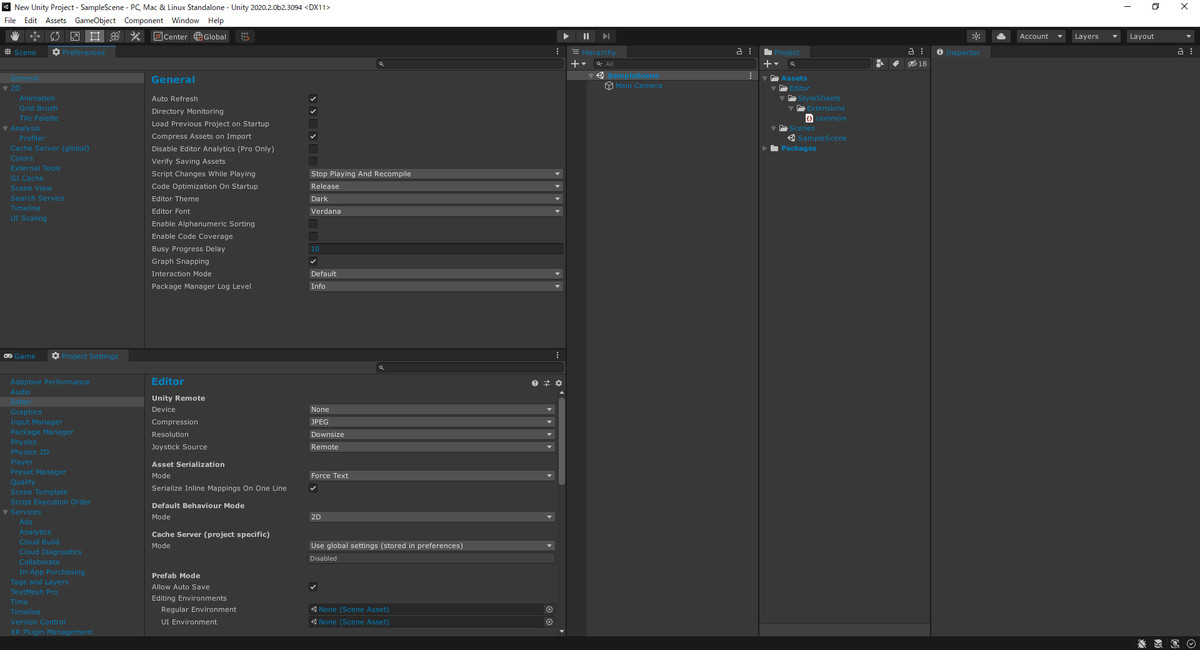Enable Code Coverage checkbox
This screenshot has height=650, width=1200.
tap(313, 236)
